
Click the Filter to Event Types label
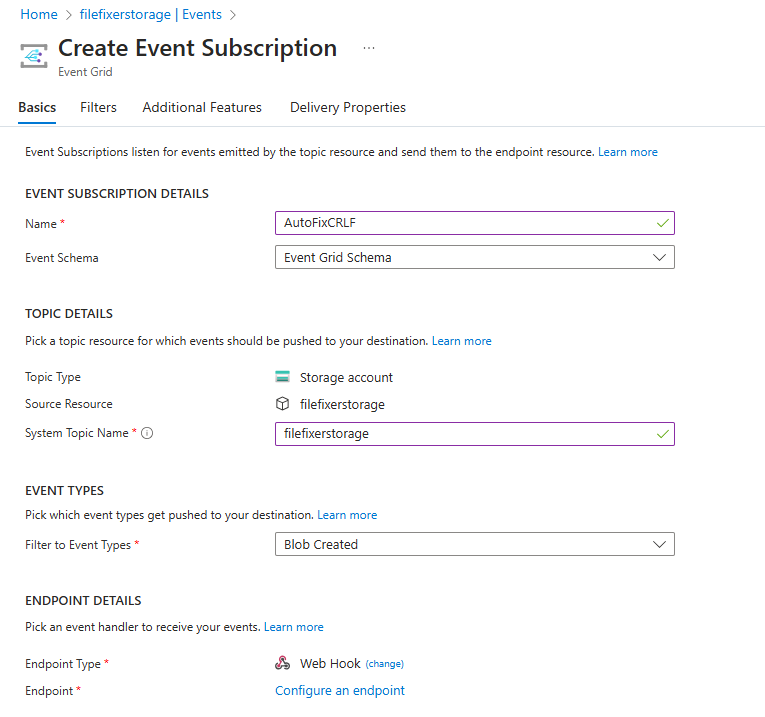(78, 545)
